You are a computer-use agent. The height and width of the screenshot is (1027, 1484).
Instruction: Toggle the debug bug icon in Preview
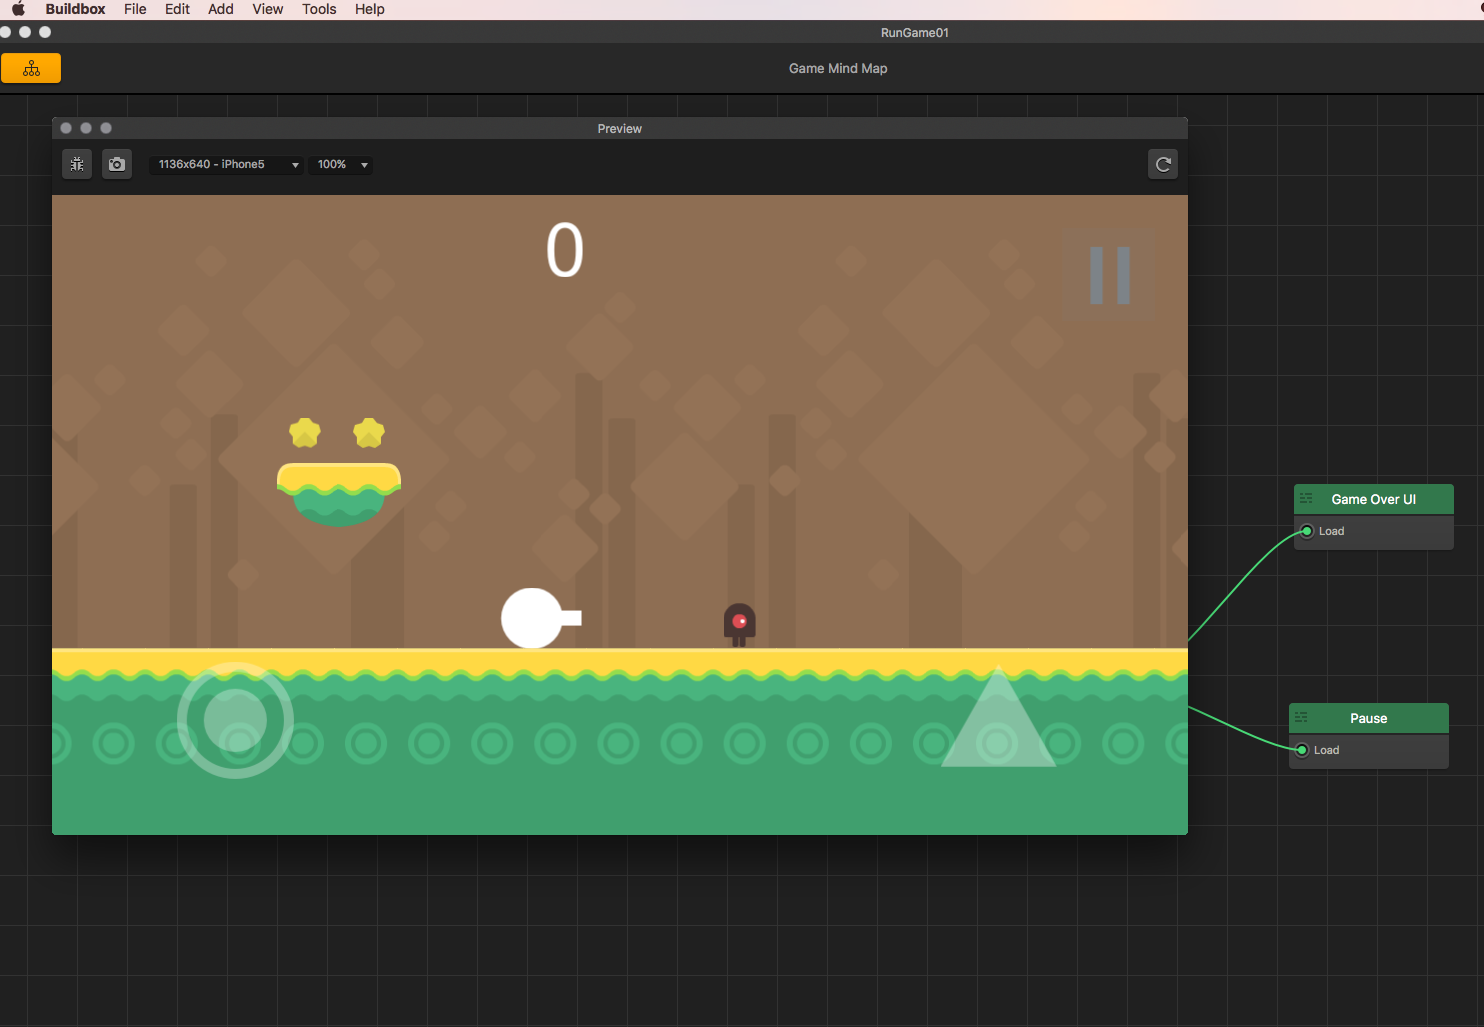[77, 164]
